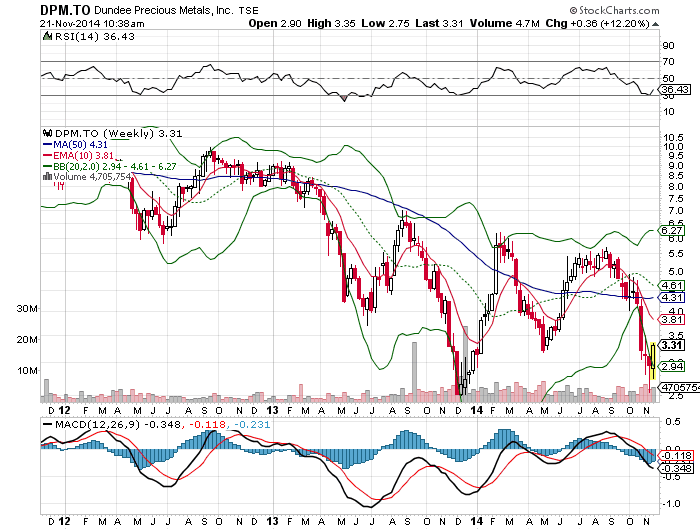Click the yellow-highlighted latest weekly candle

click(653, 361)
